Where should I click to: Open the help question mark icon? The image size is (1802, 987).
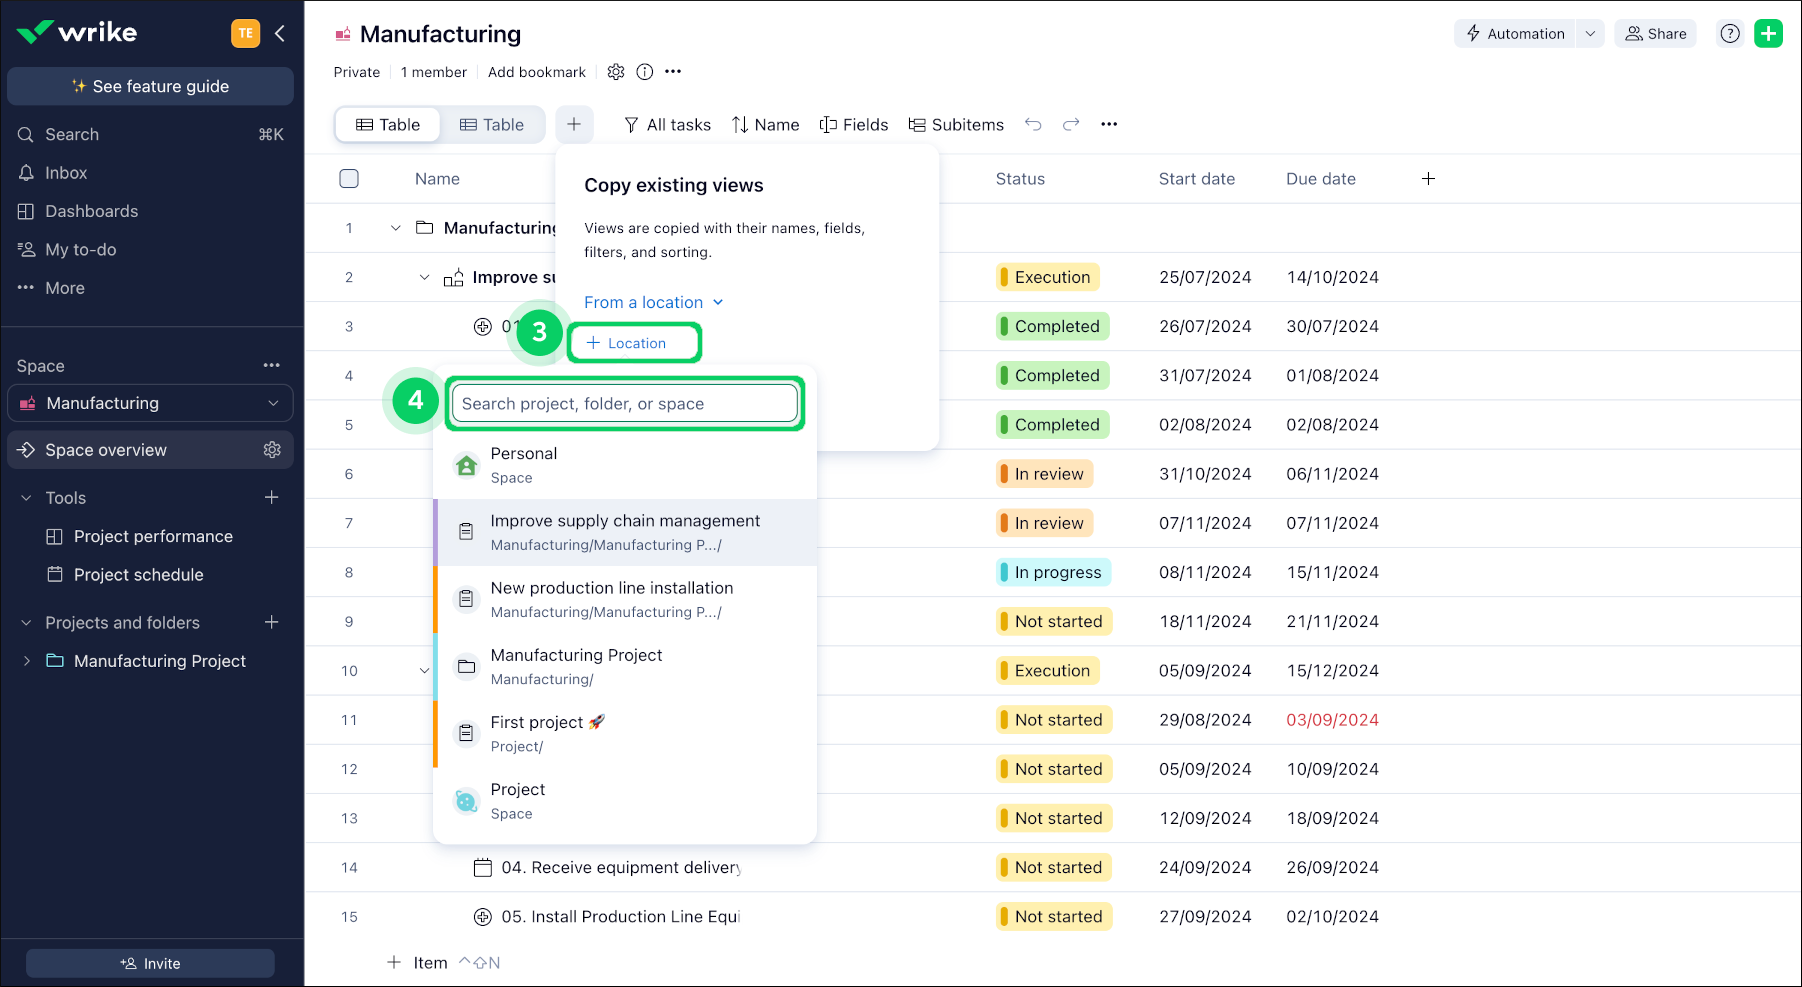(x=1730, y=34)
